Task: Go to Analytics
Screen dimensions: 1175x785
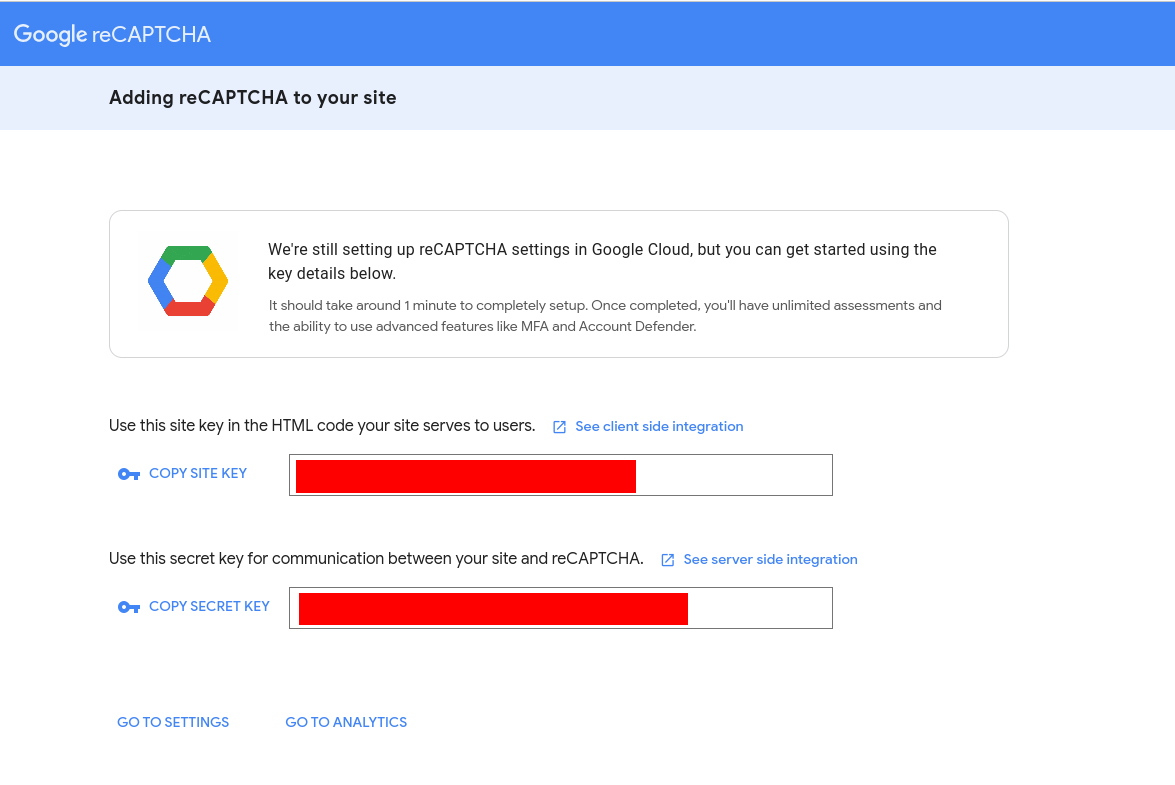Action: pos(346,722)
